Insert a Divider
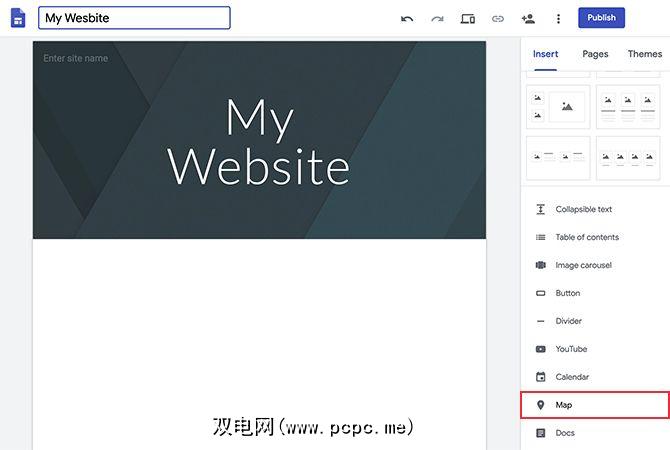 (x=595, y=321)
